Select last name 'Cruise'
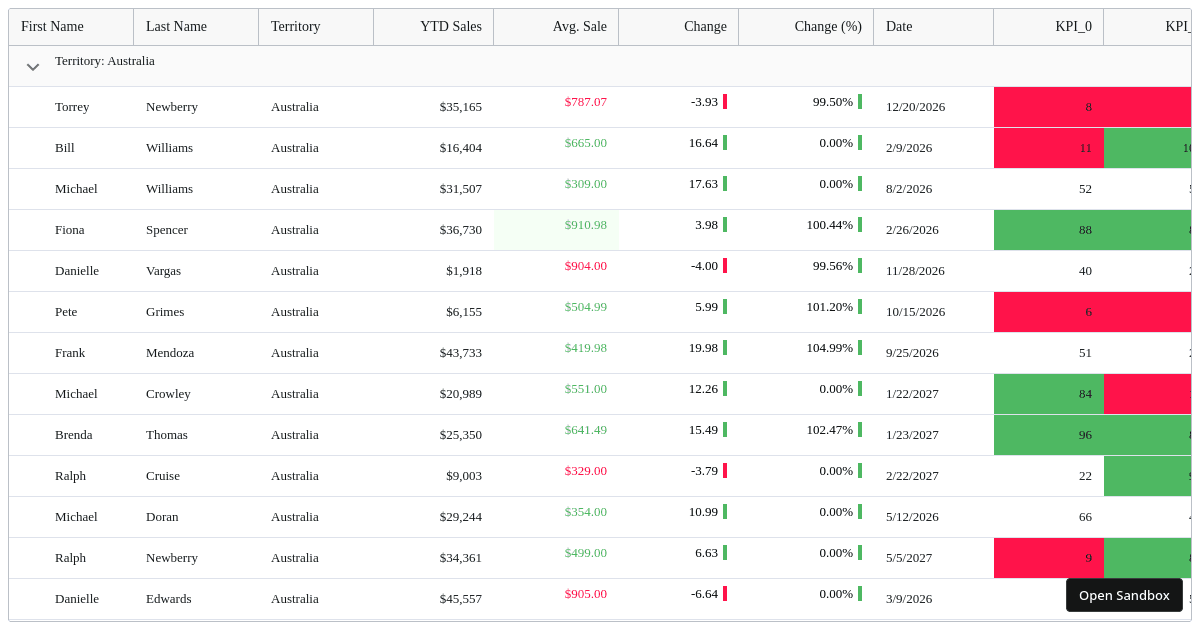 coord(164,476)
